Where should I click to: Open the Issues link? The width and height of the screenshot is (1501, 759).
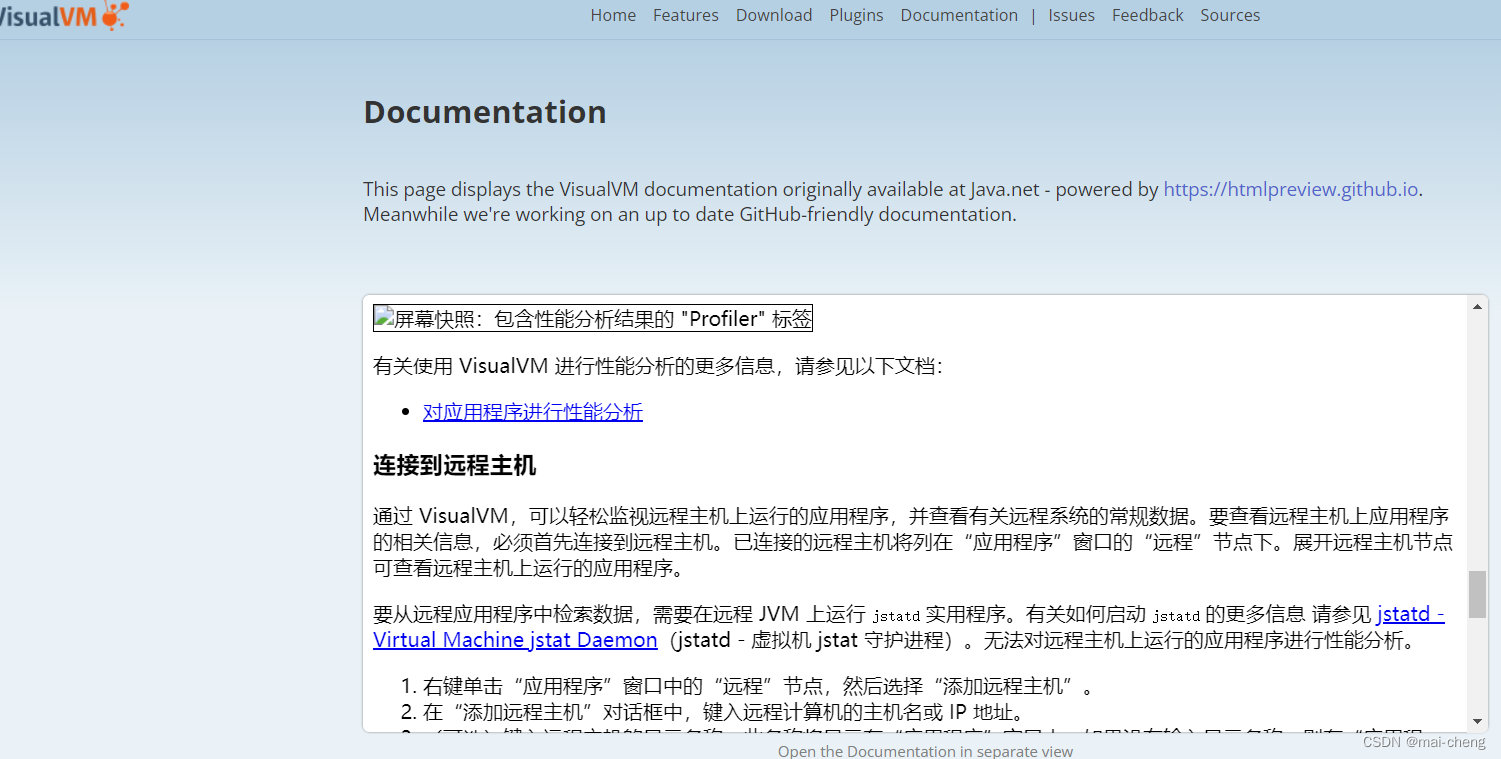(x=1071, y=15)
